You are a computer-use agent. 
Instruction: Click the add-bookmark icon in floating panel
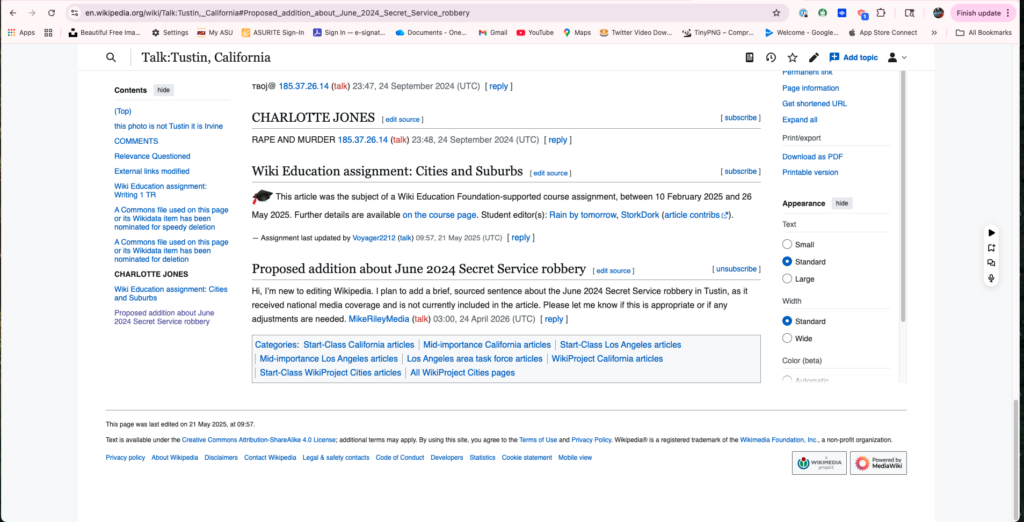click(x=991, y=248)
